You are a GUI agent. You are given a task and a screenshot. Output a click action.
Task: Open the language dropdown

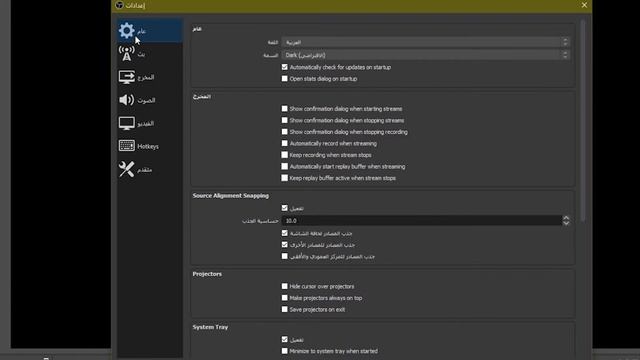426,42
